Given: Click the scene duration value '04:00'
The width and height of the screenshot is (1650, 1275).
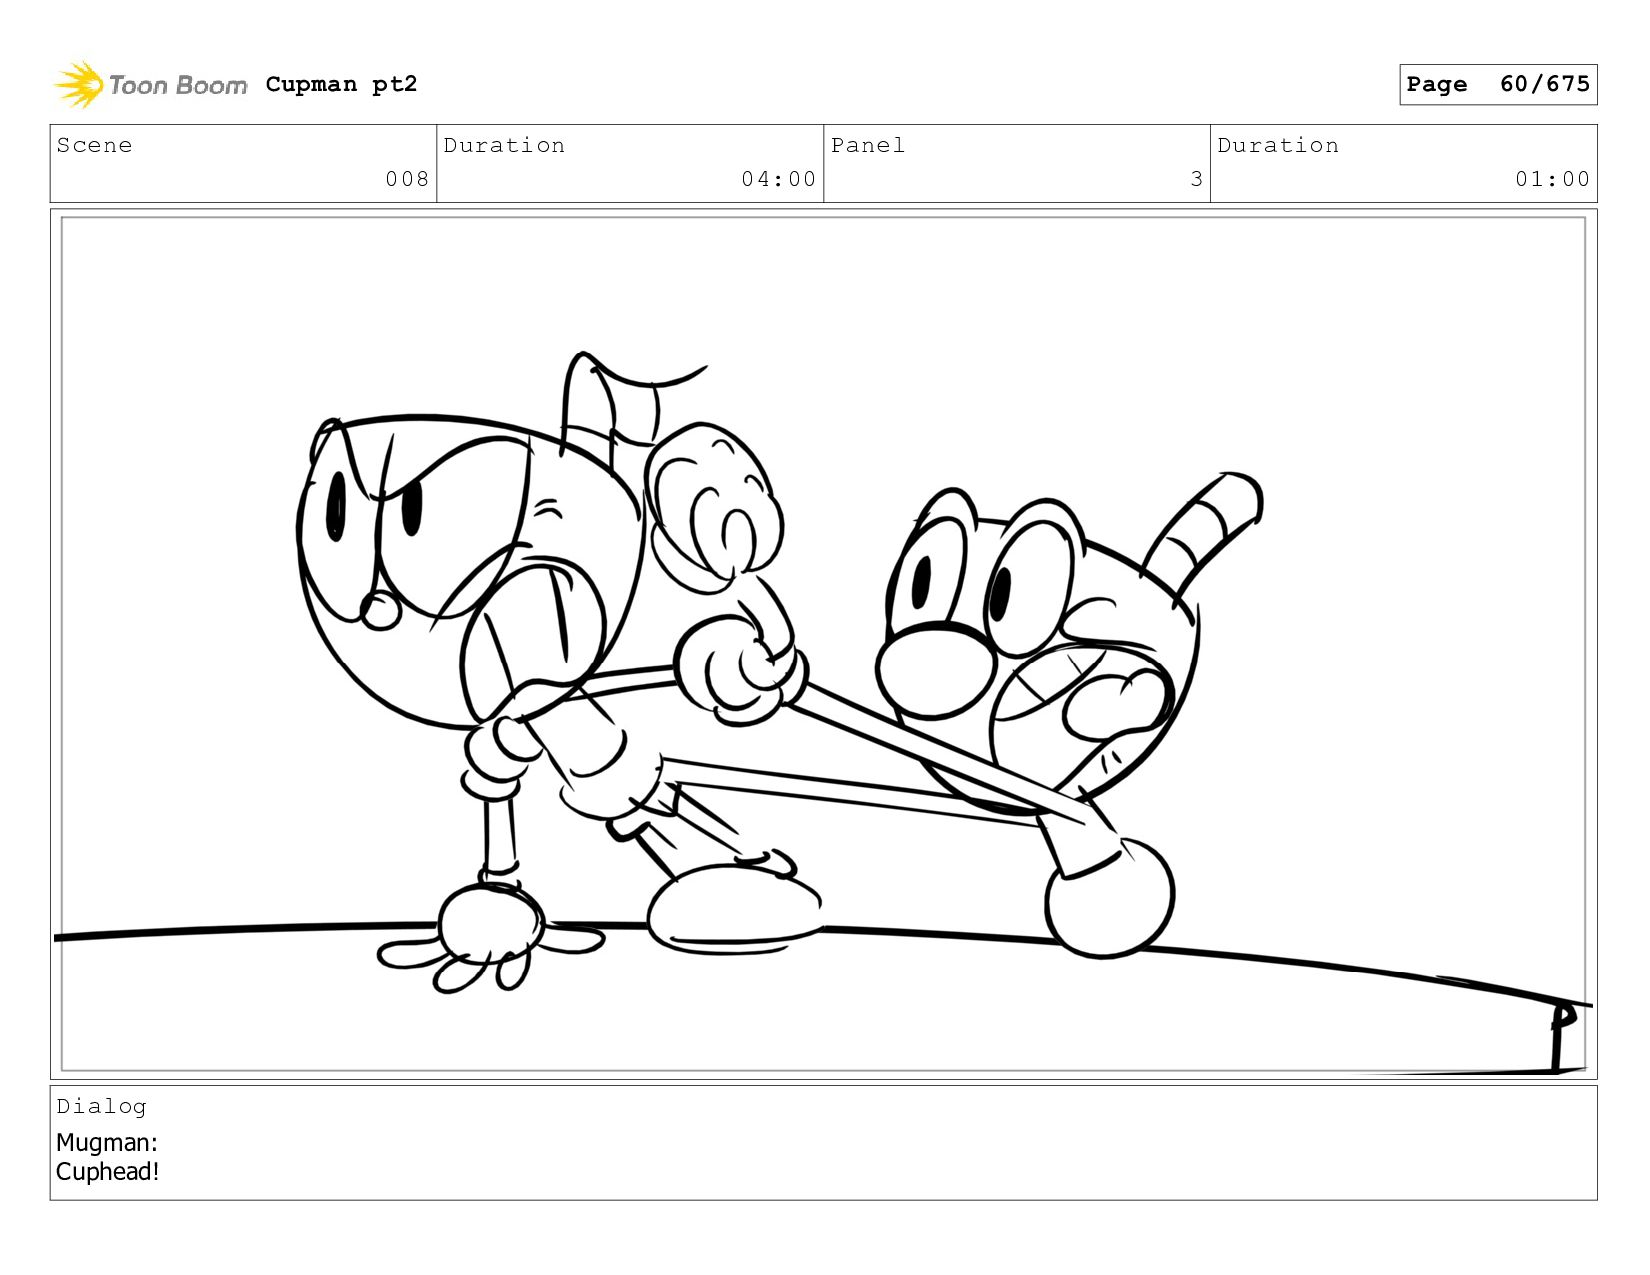Looking at the screenshot, I should pos(779,179).
